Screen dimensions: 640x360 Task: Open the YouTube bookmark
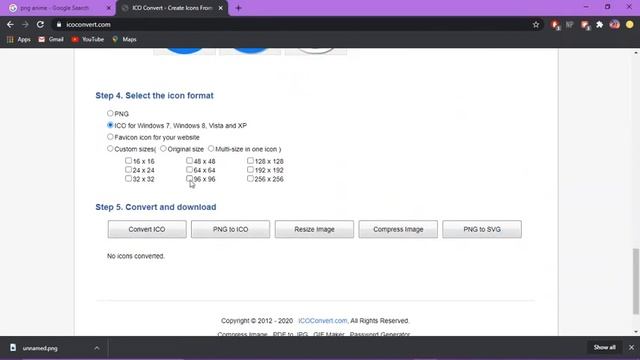[88, 40]
